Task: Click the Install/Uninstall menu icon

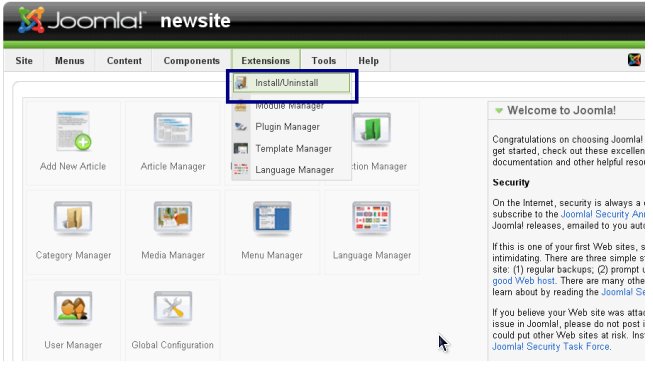Action: pyautogui.click(x=242, y=82)
